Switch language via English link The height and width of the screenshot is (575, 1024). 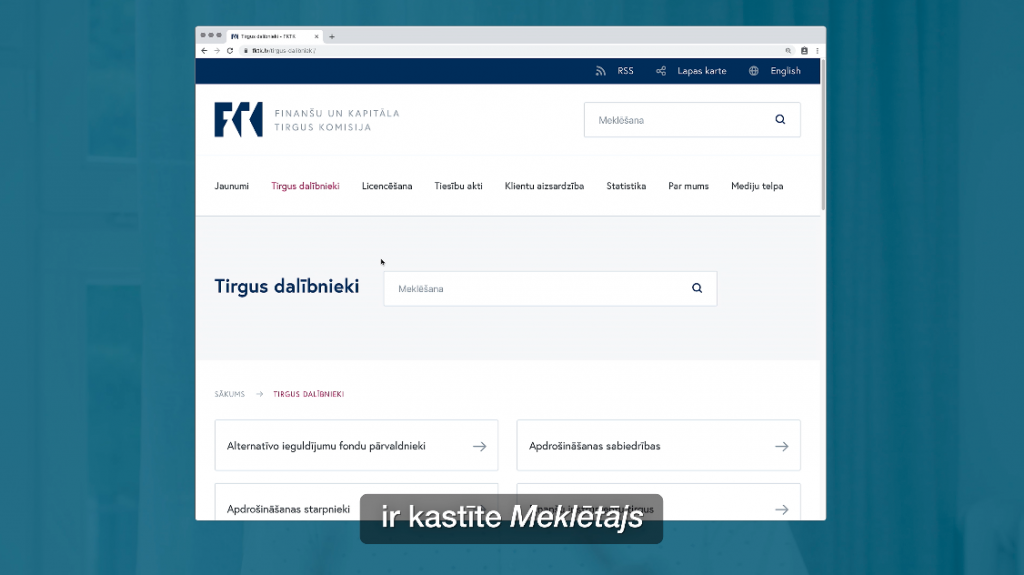click(x=785, y=71)
